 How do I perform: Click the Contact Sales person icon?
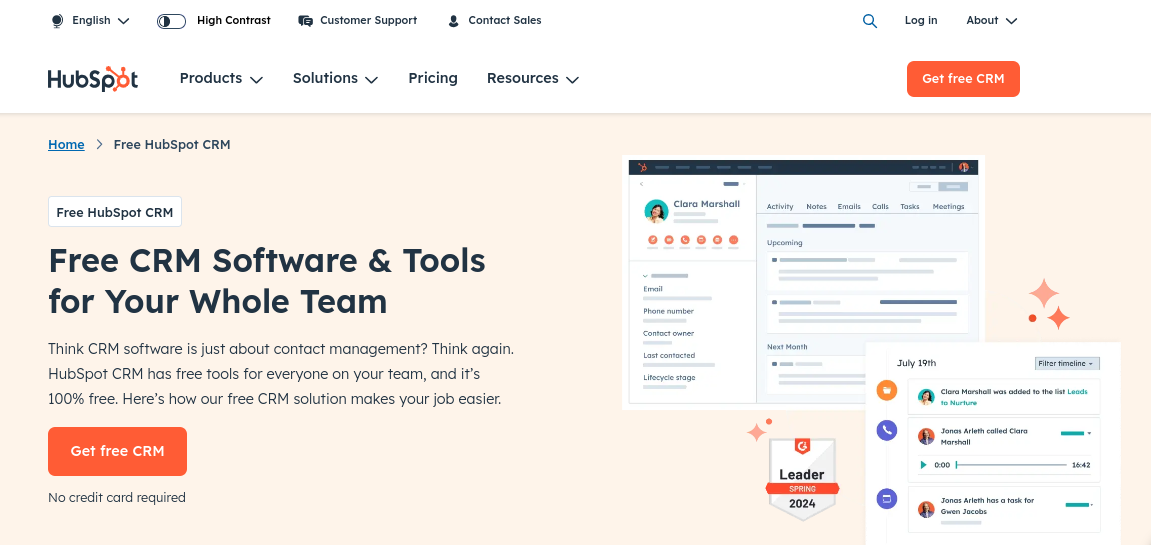[453, 21]
